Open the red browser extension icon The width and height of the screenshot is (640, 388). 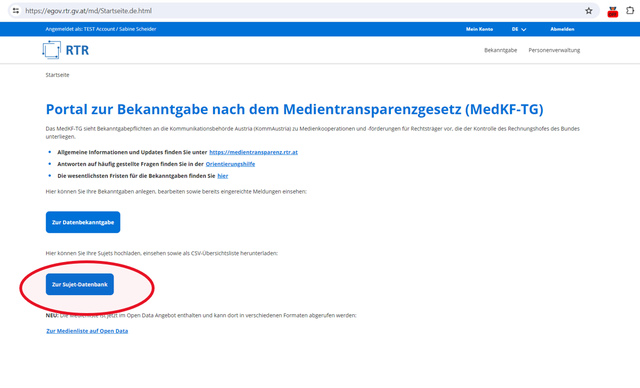coord(612,11)
